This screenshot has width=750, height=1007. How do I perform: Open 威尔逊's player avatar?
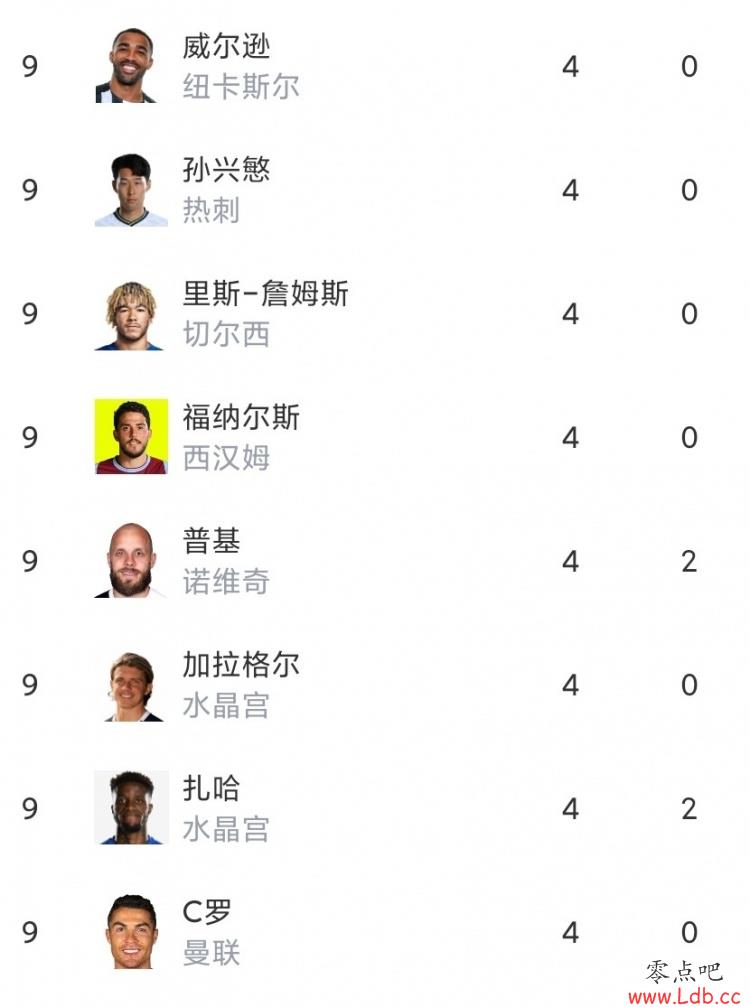pyautogui.click(x=131, y=66)
